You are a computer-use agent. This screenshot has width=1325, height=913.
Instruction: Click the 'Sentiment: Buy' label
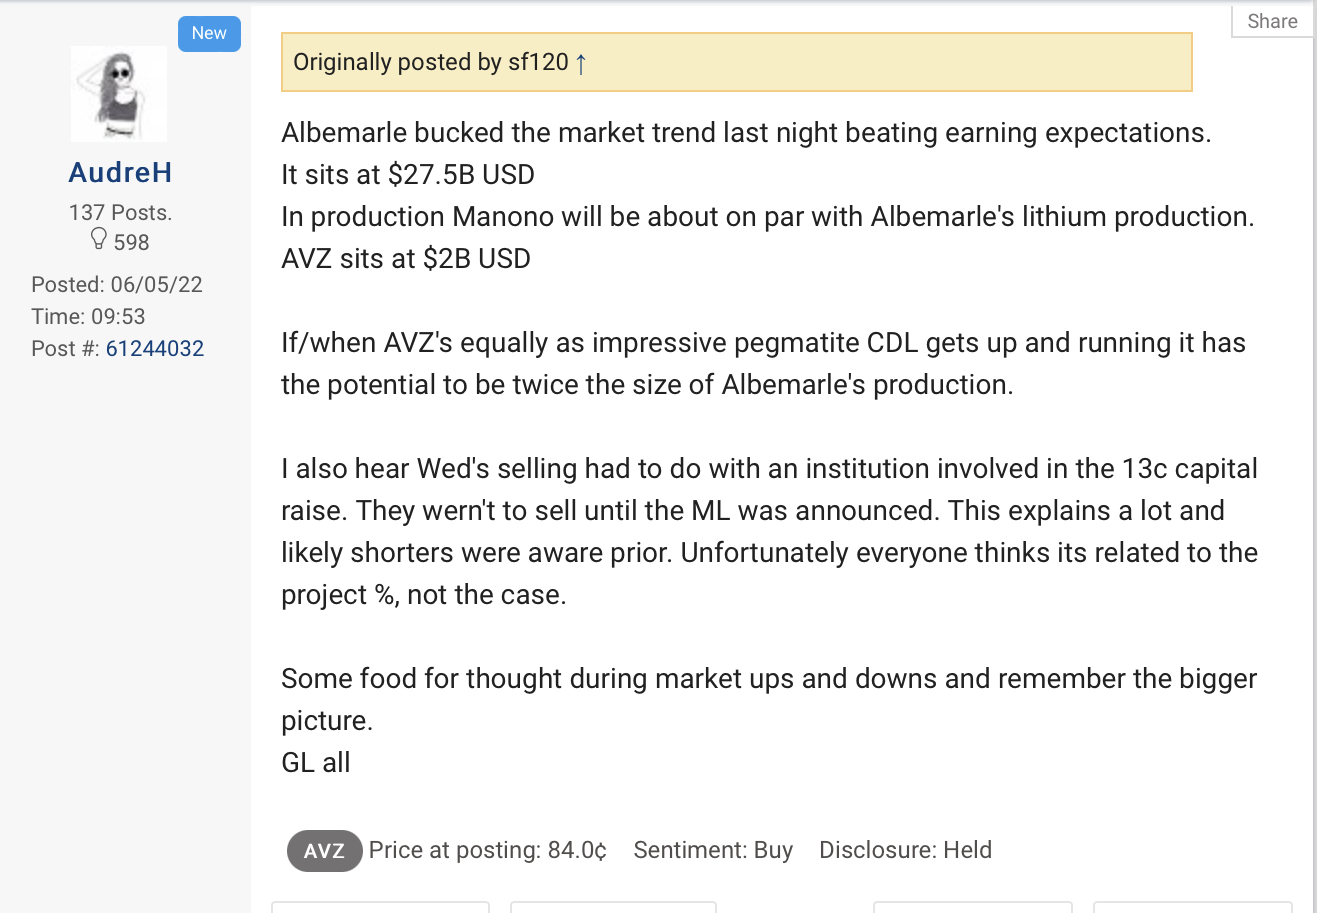click(713, 851)
